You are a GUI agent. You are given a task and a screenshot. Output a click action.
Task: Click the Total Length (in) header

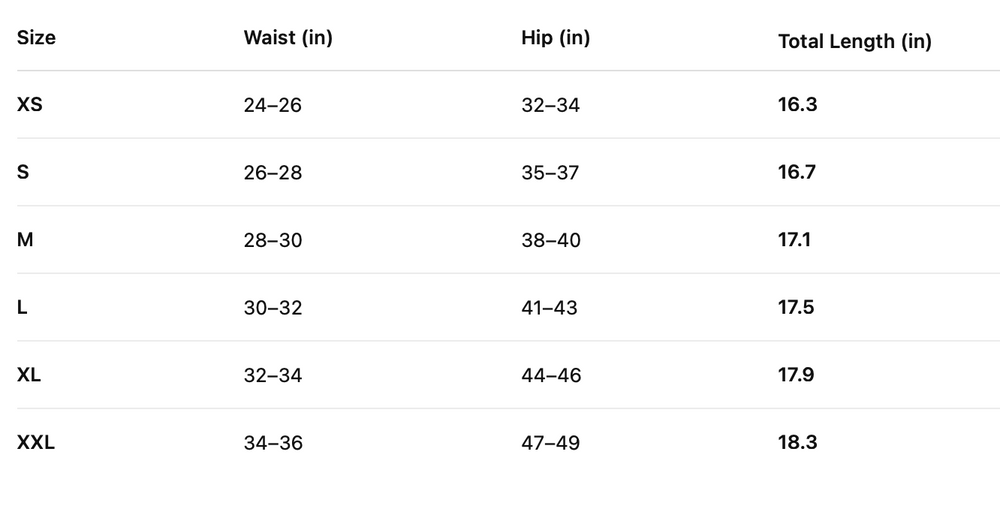[x=854, y=42]
